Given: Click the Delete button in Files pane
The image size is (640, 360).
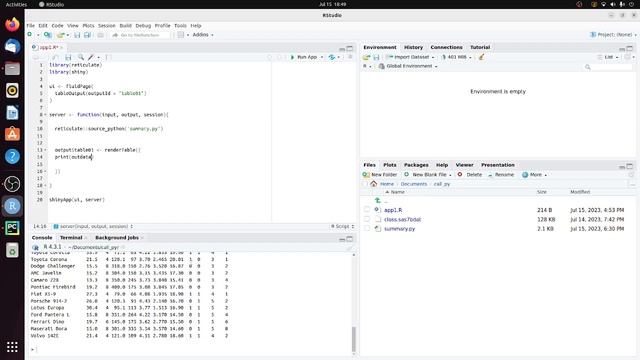Looking at the screenshot, I should [x=470, y=175].
